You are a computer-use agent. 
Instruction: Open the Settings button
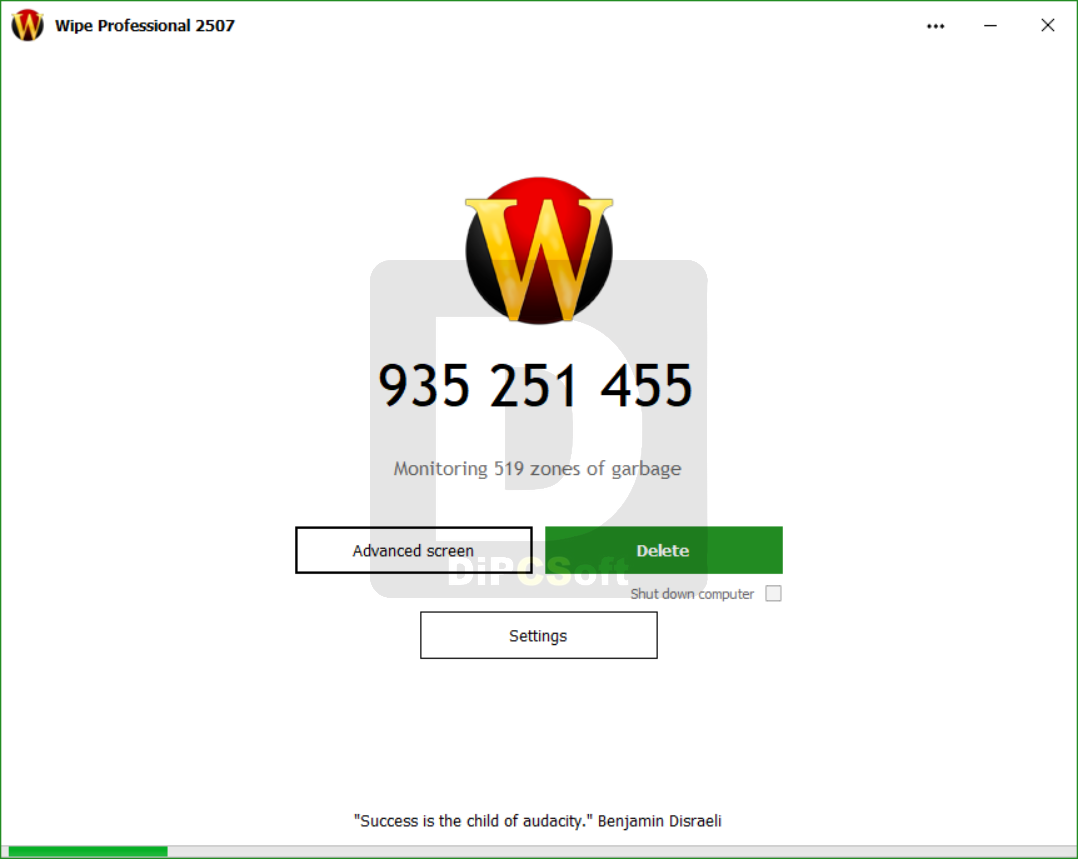(538, 635)
